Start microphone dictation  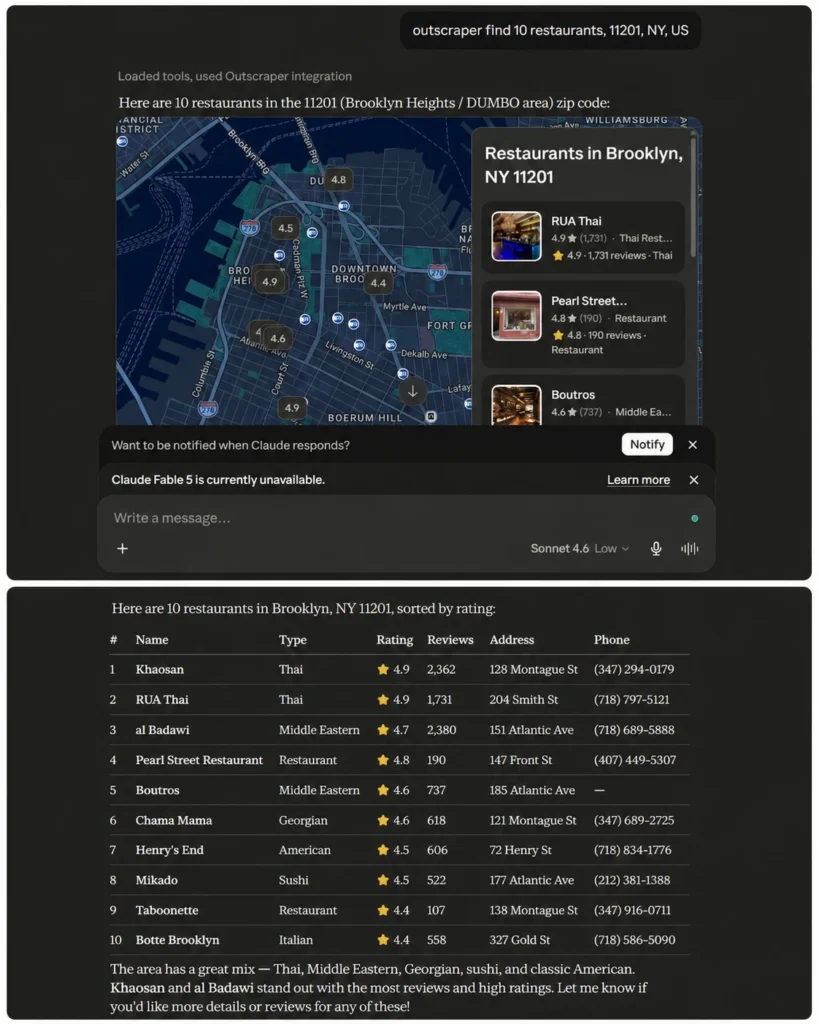click(656, 549)
